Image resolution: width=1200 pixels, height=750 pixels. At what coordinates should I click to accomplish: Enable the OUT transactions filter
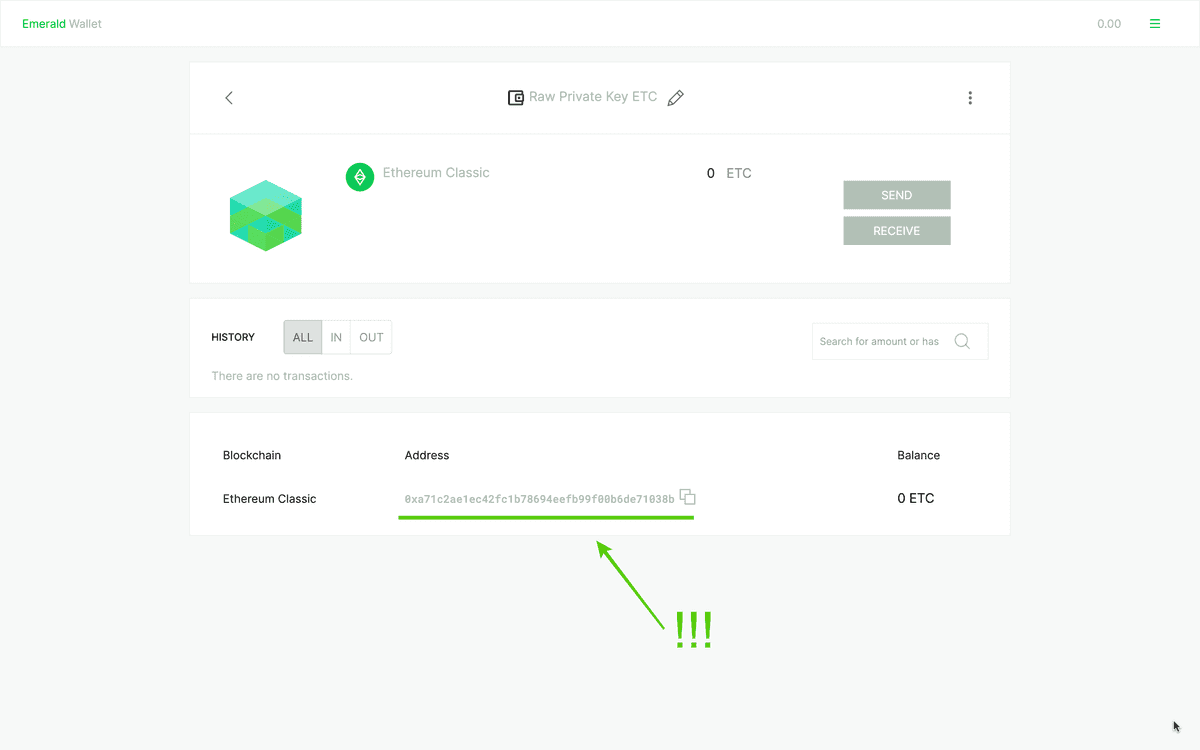pos(370,337)
